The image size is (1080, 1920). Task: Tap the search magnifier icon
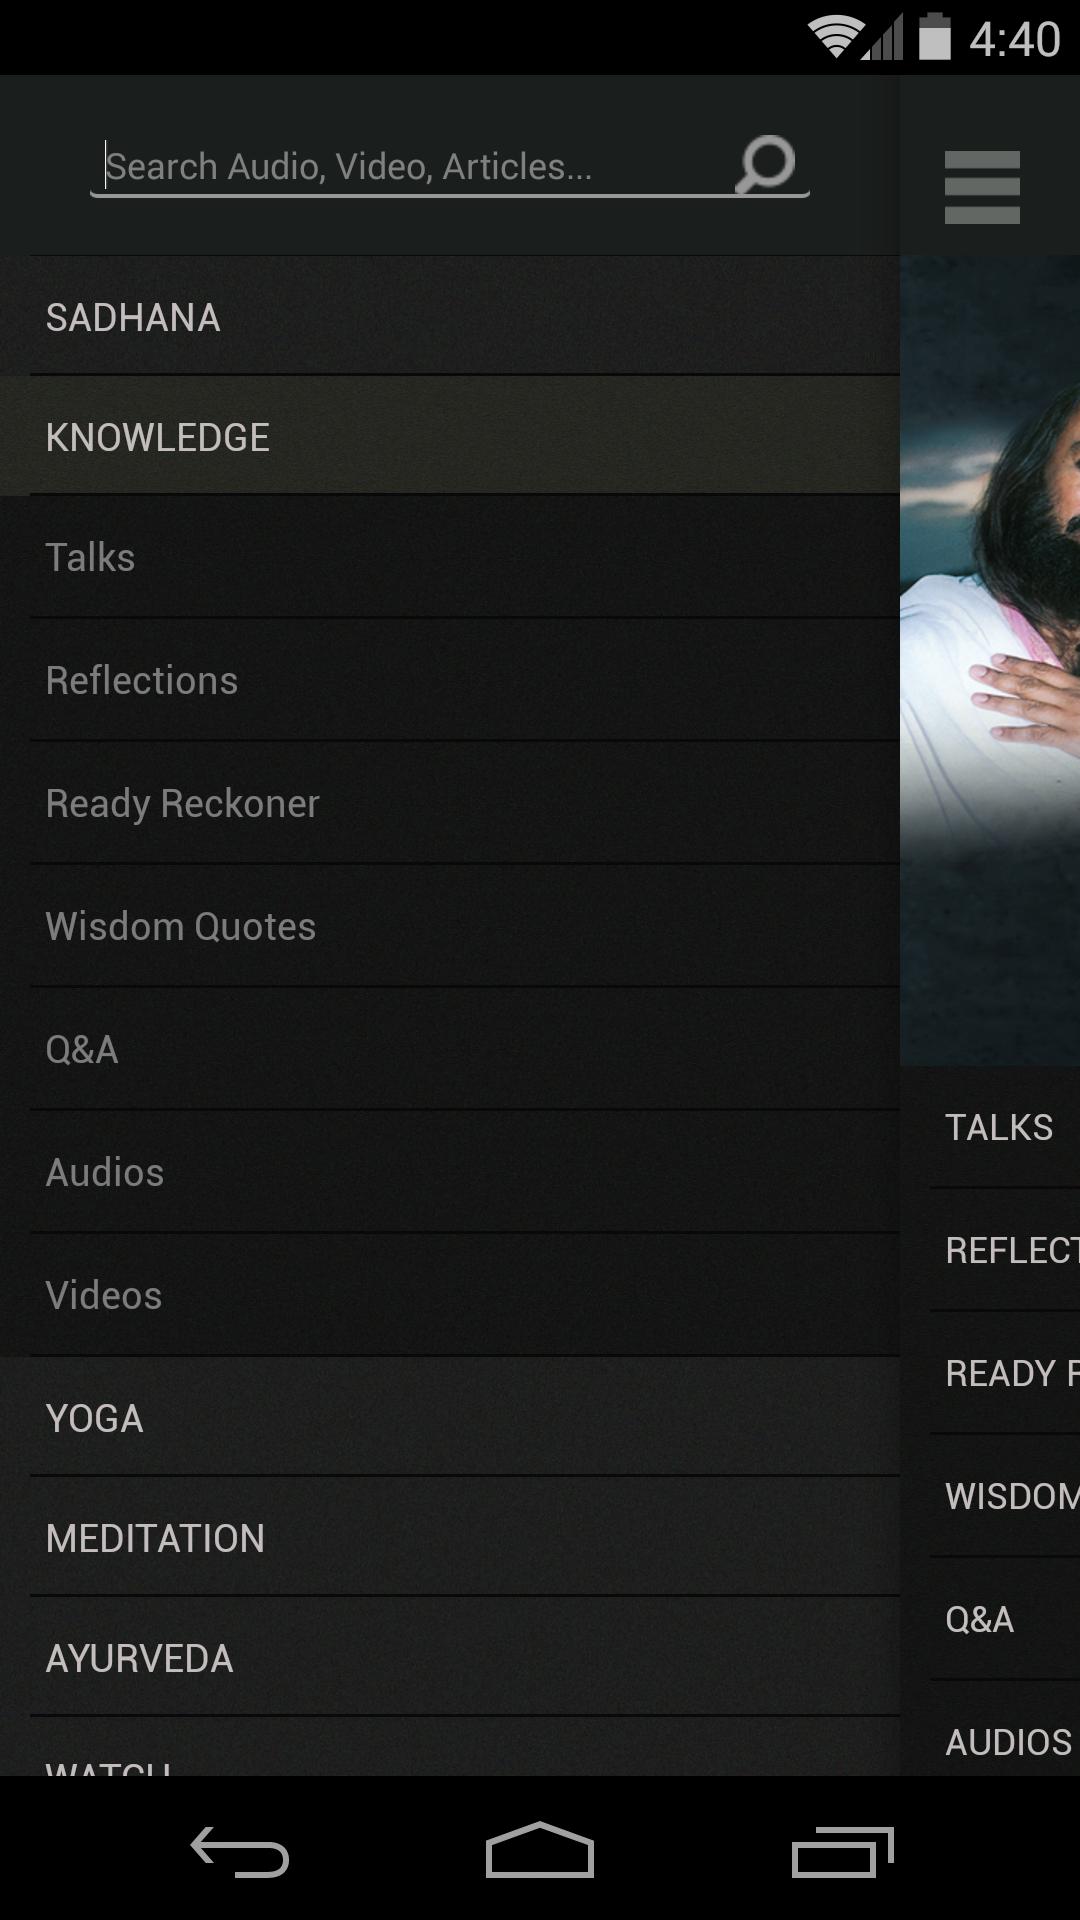(765, 164)
